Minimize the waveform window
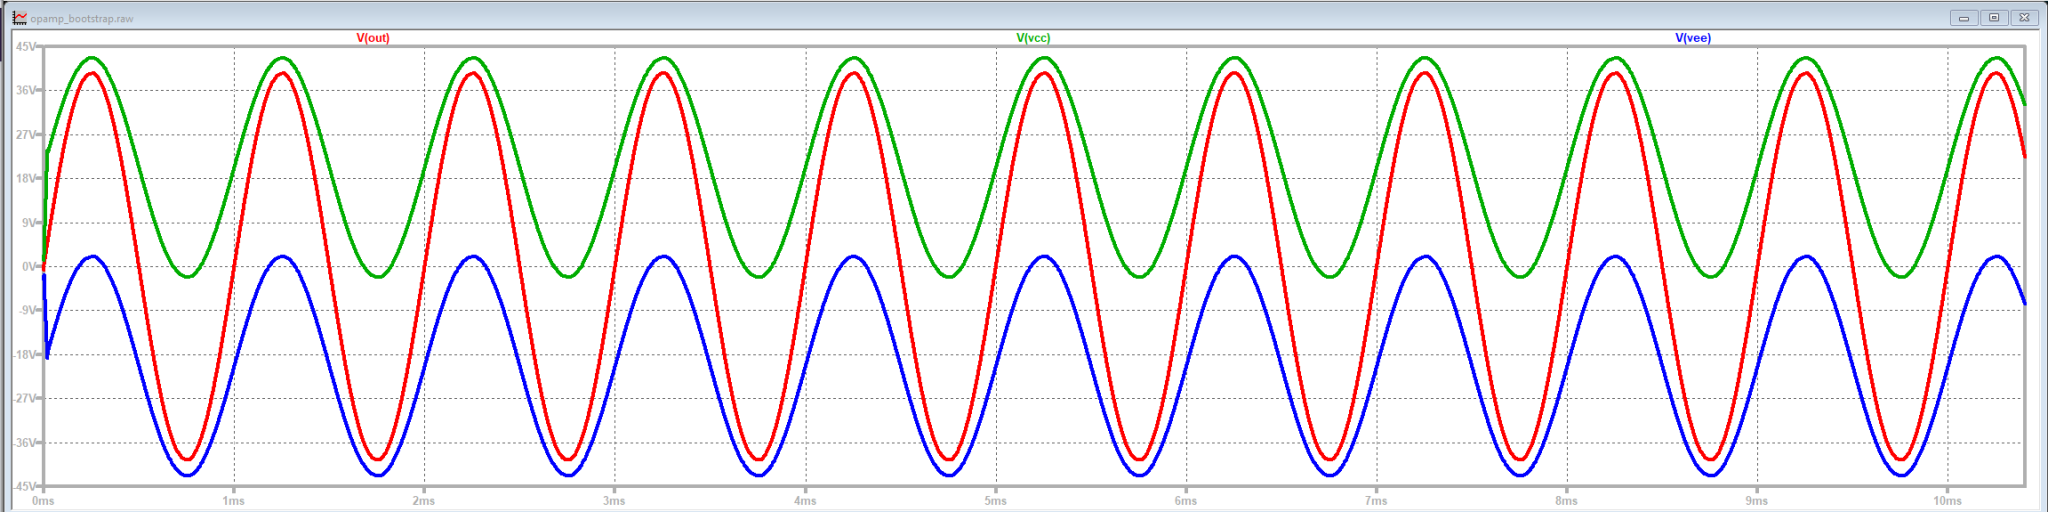The height and width of the screenshot is (512, 2048). (x=1964, y=18)
